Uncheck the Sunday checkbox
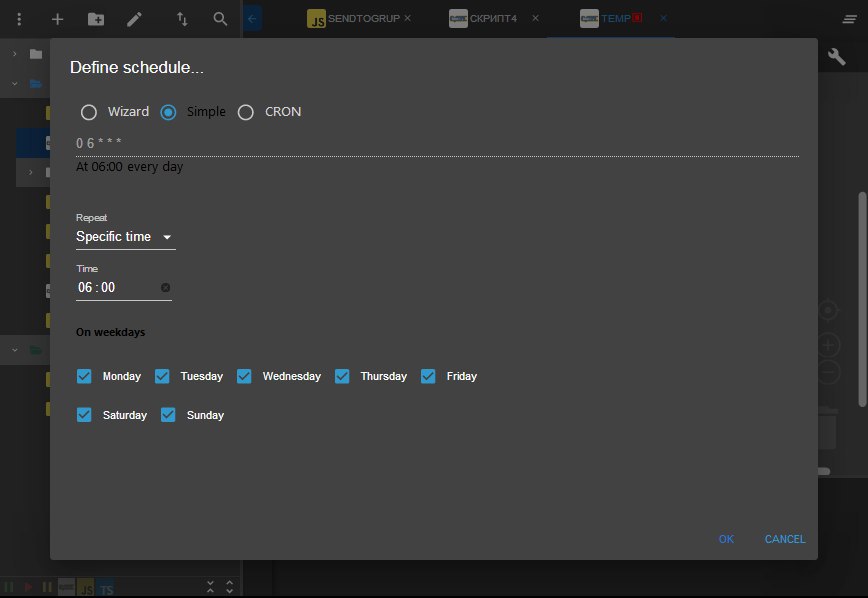 [168, 415]
